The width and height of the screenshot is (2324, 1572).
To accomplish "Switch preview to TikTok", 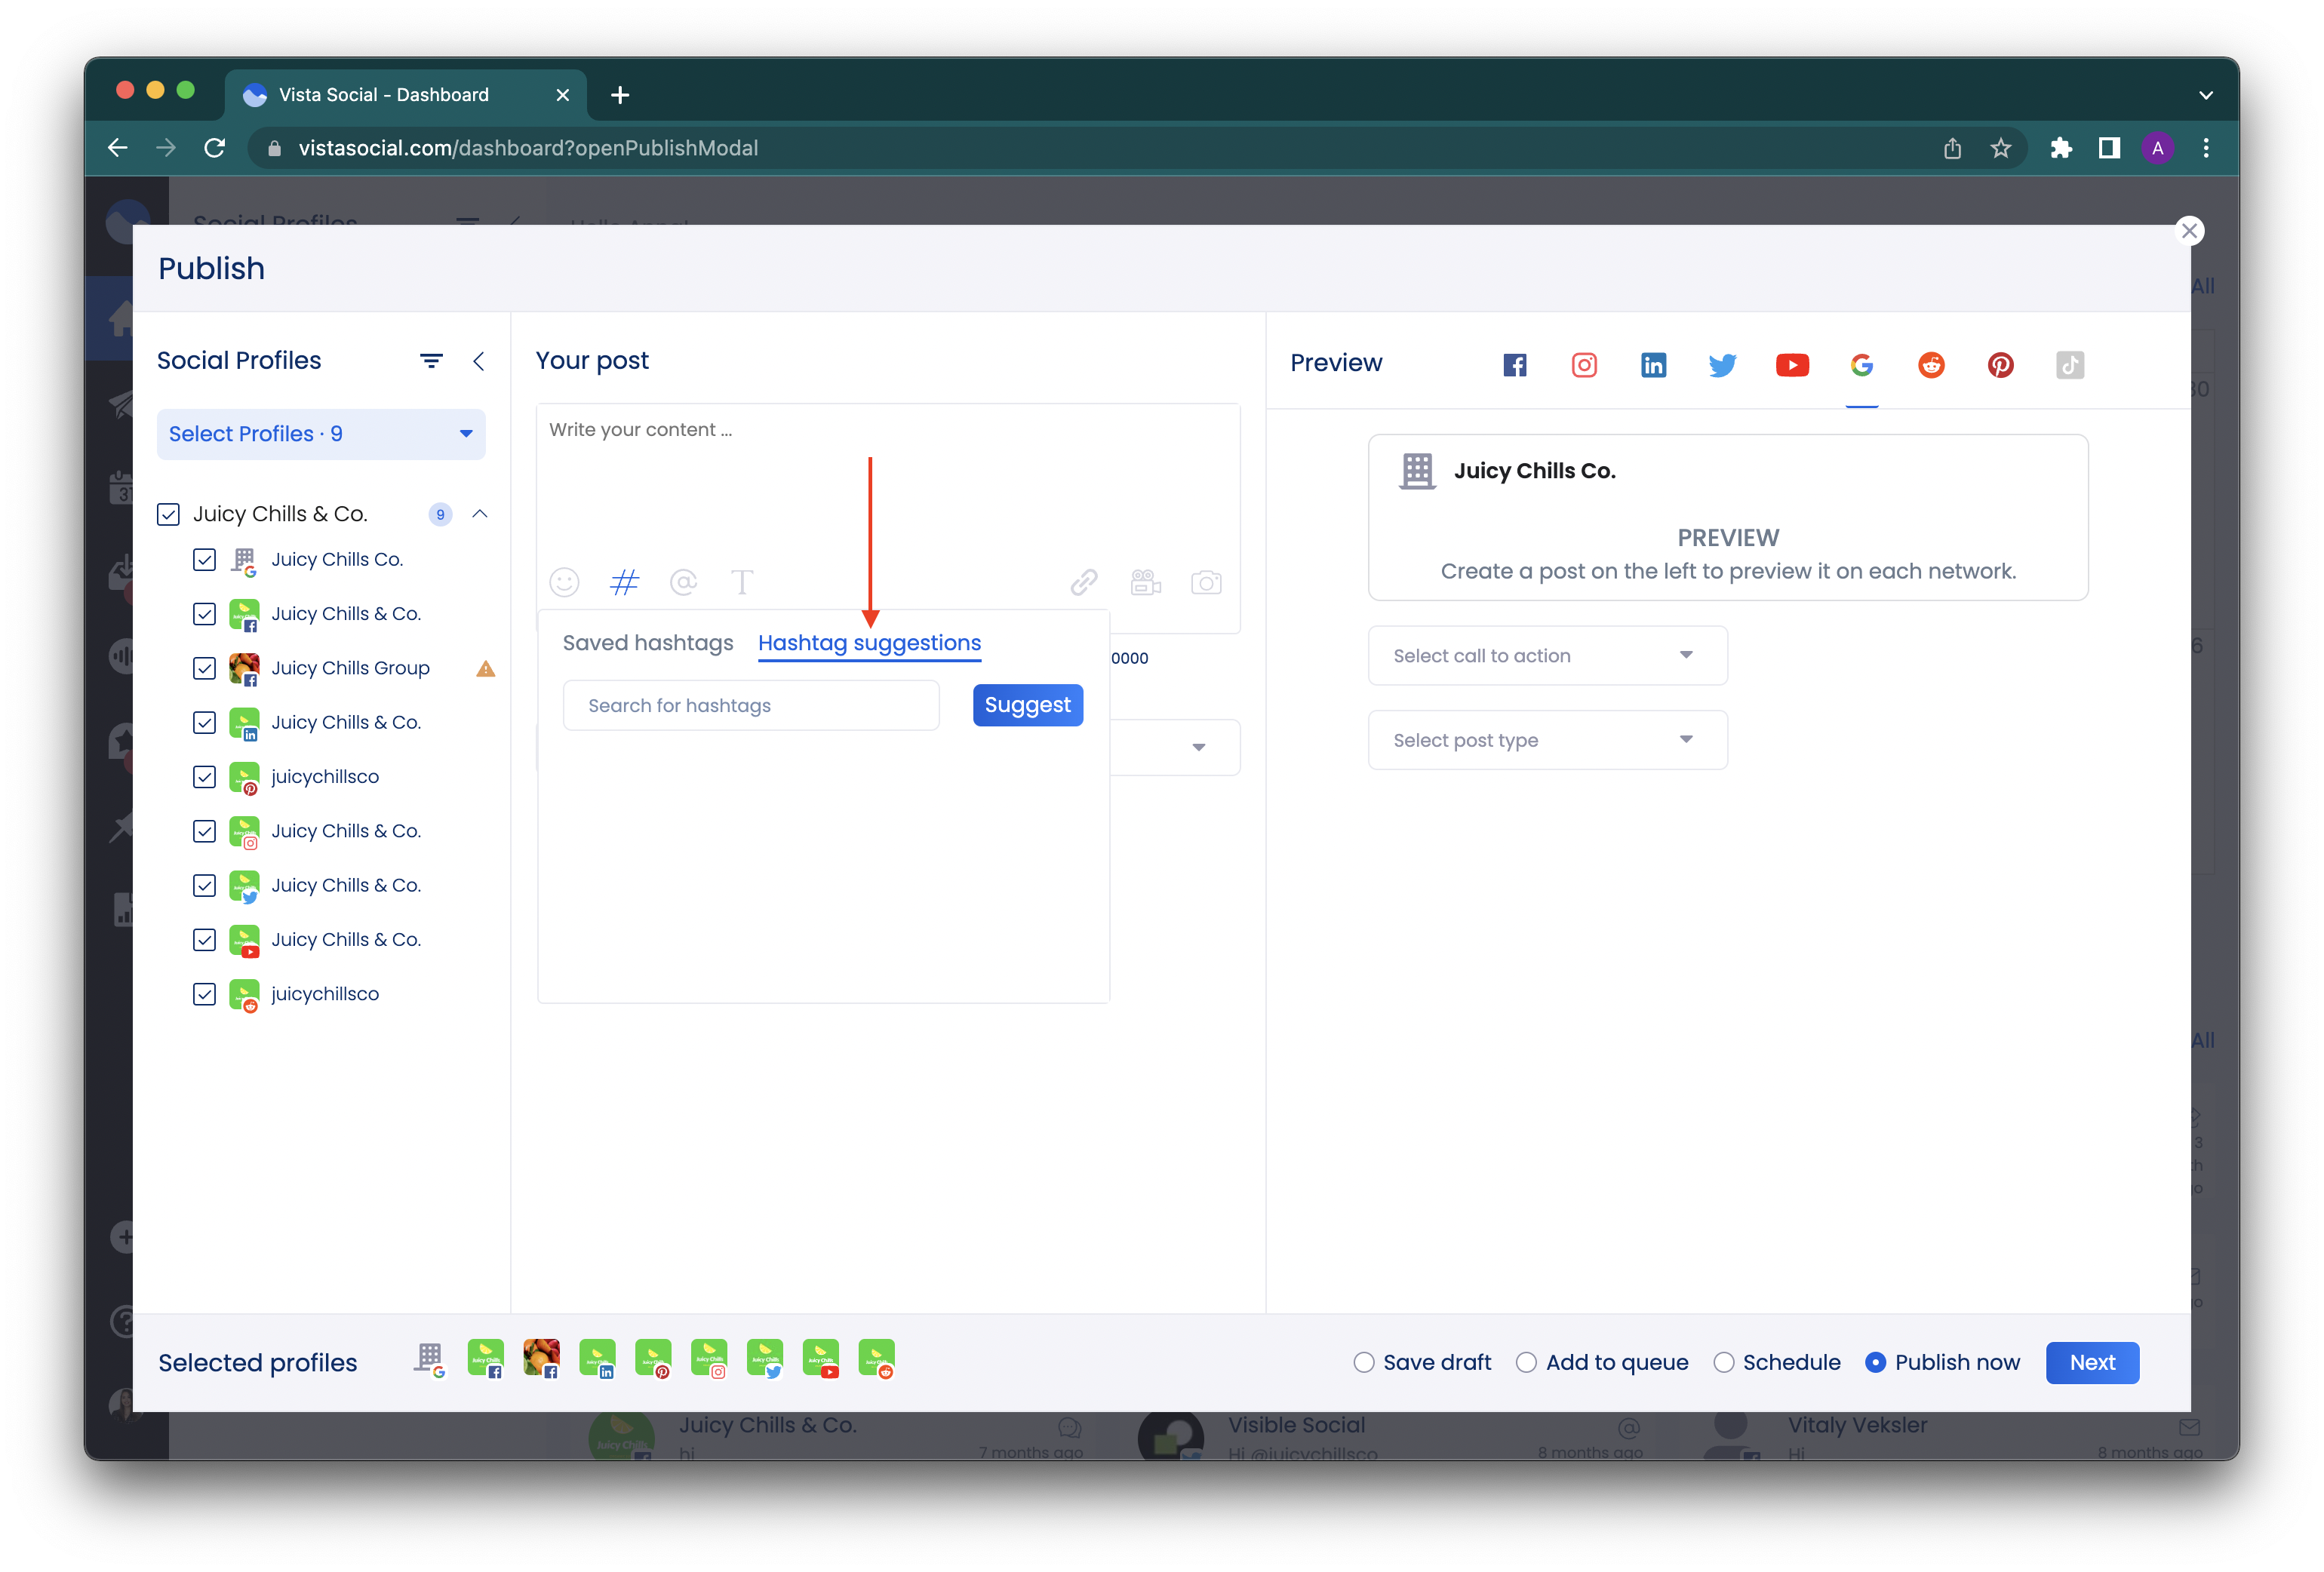I will click(x=2070, y=365).
